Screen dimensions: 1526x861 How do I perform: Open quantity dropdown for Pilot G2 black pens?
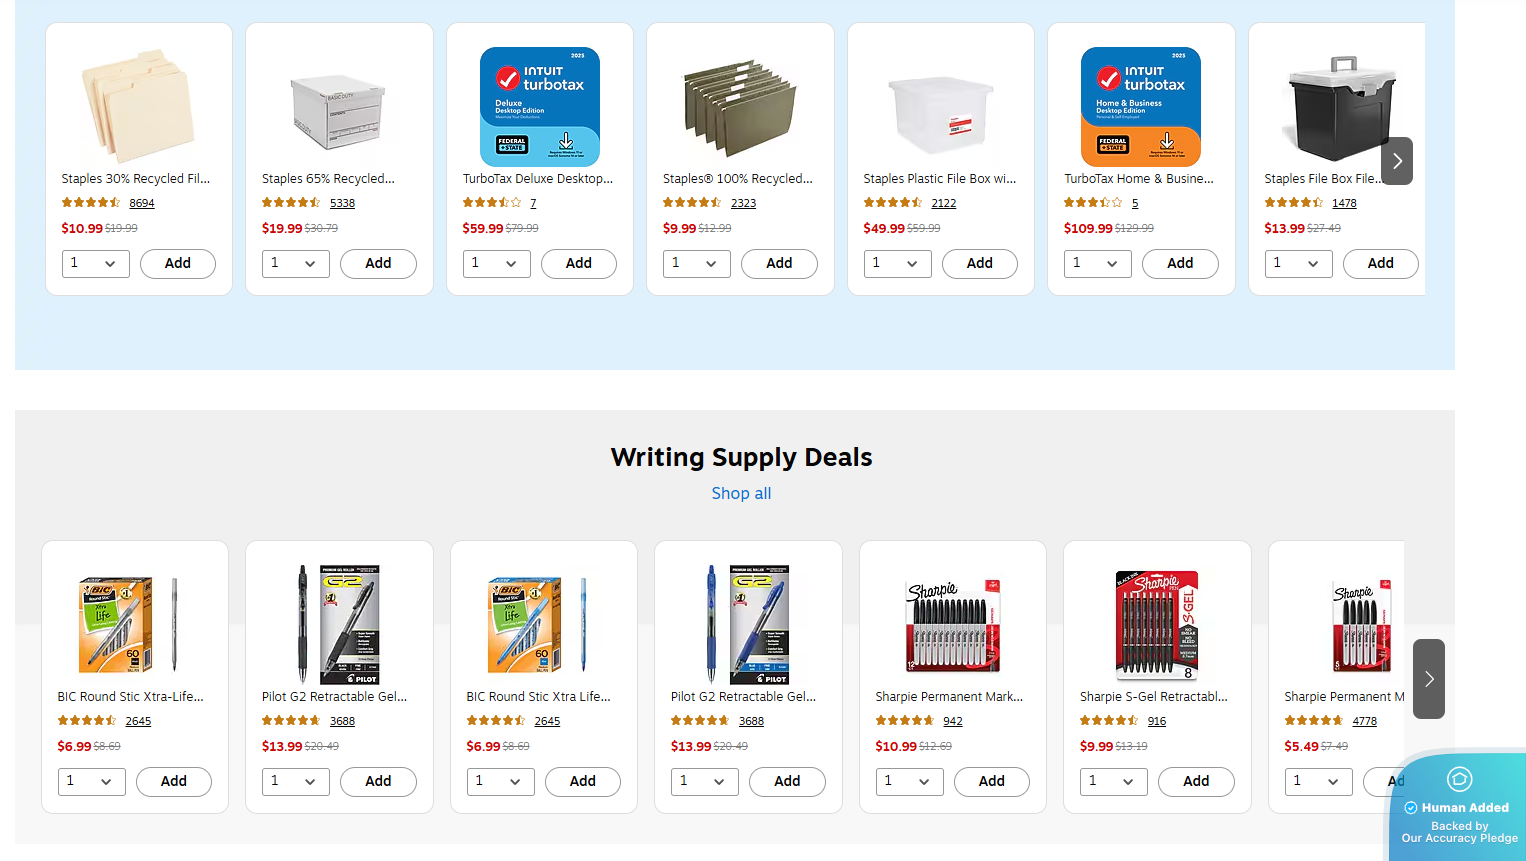click(296, 782)
